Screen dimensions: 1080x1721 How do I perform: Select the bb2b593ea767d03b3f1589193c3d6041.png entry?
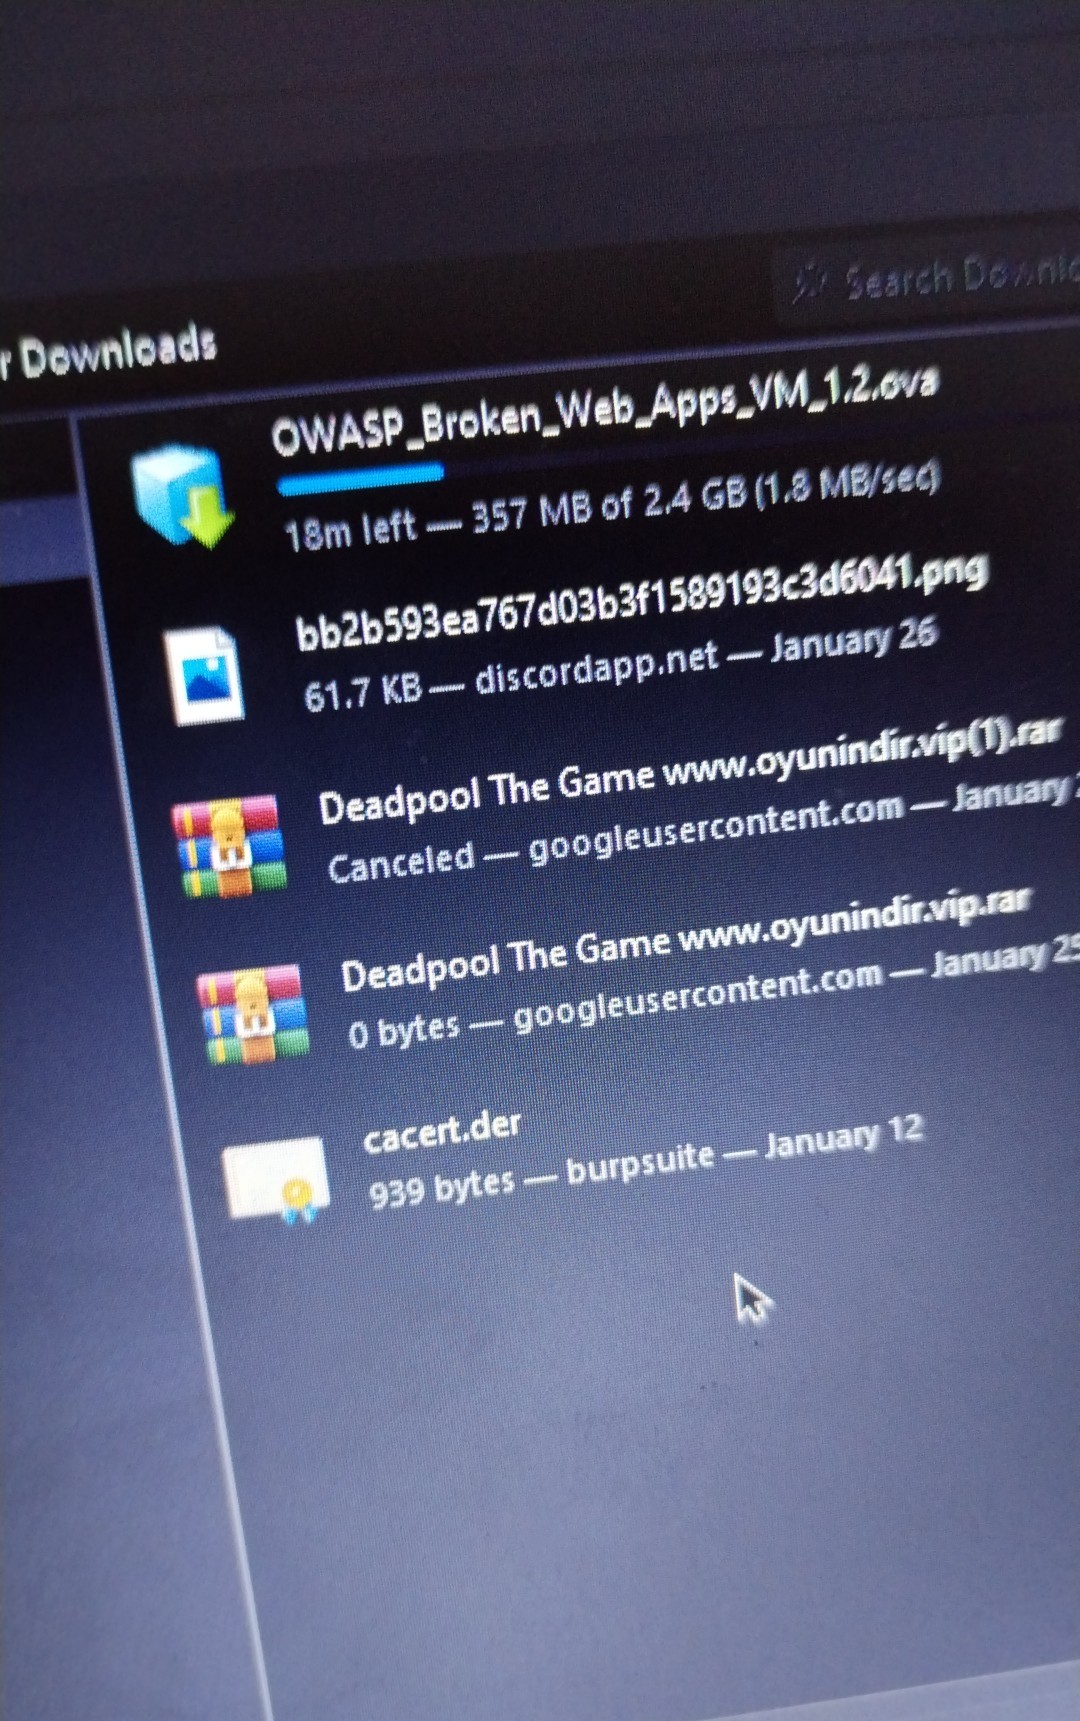640,599
